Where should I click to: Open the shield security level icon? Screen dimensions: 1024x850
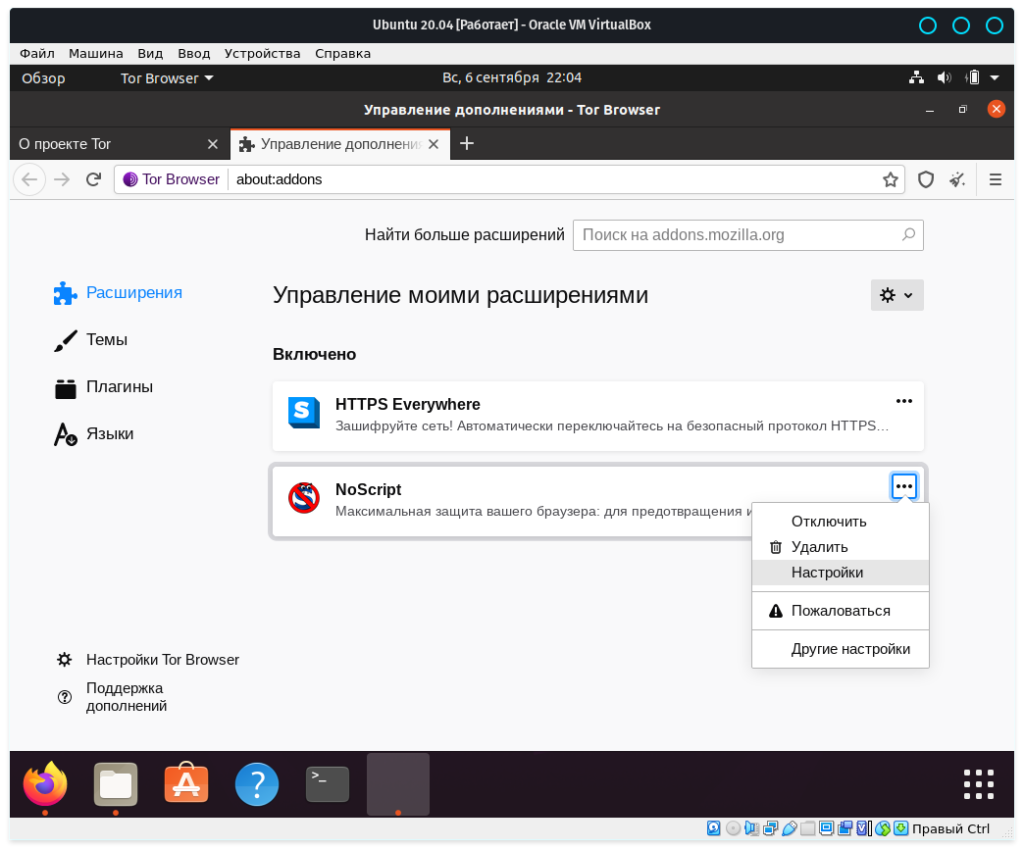(926, 180)
